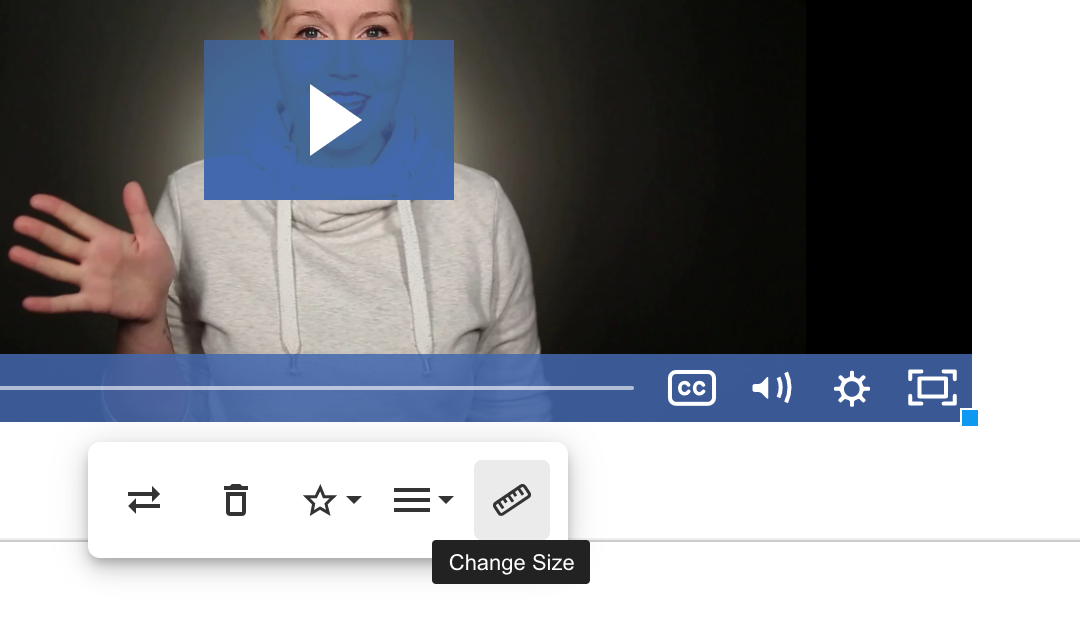This screenshot has width=1080, height=632.
Task: Click the Align lines icon
Action: point(412,500)
